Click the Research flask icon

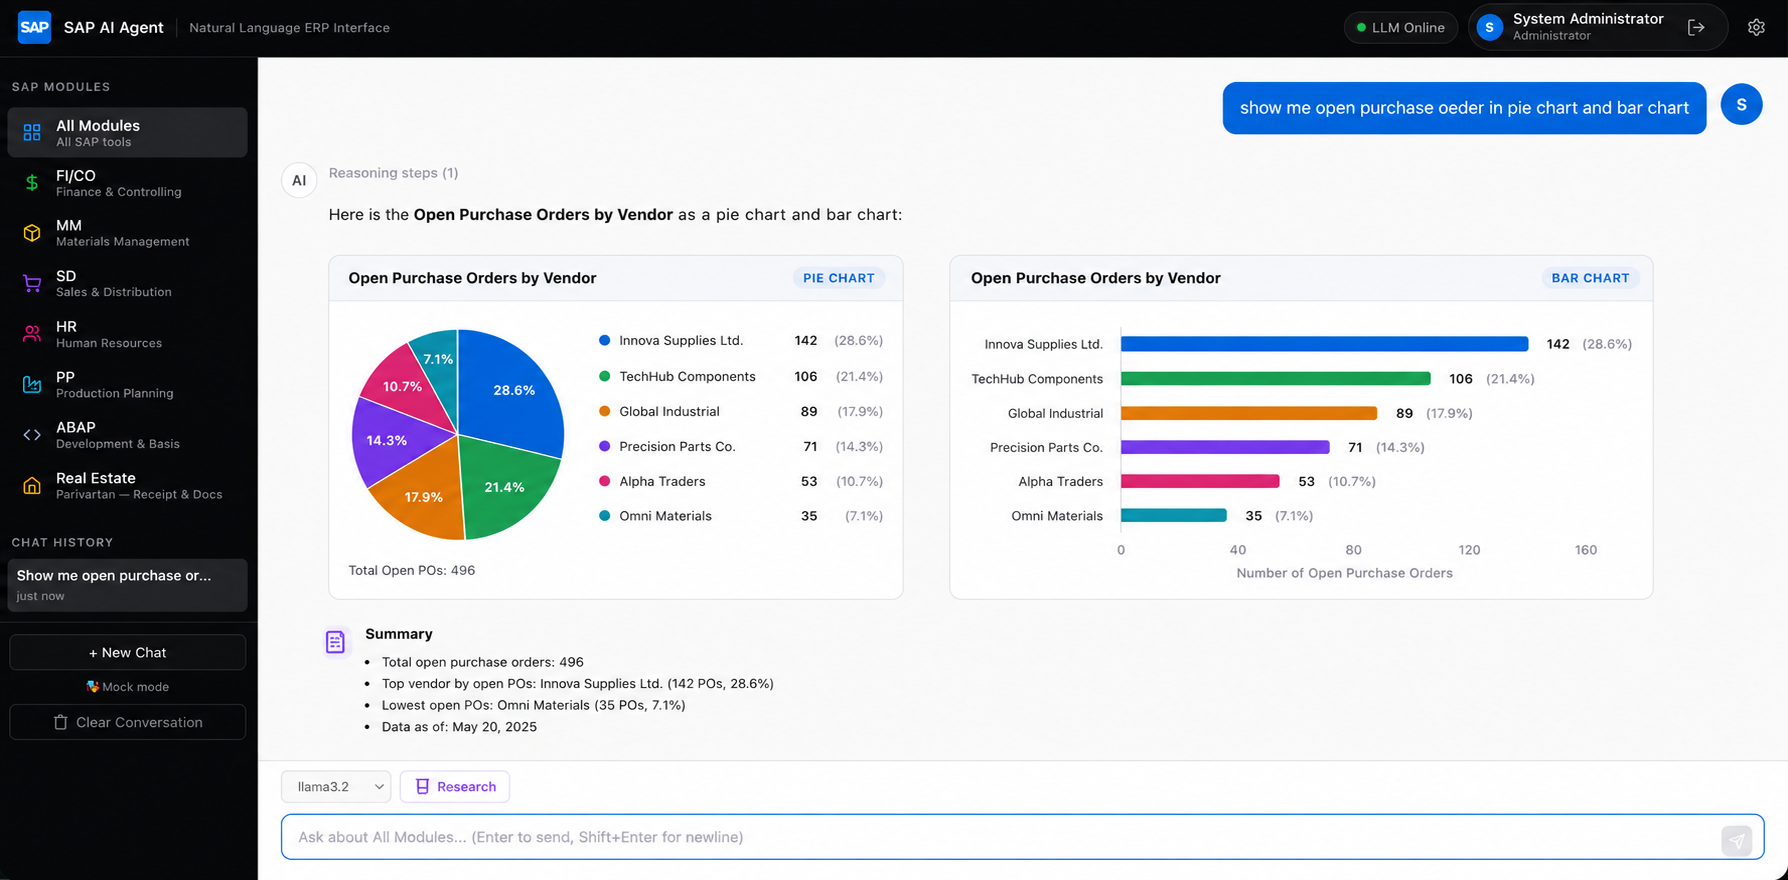(422, 787)
